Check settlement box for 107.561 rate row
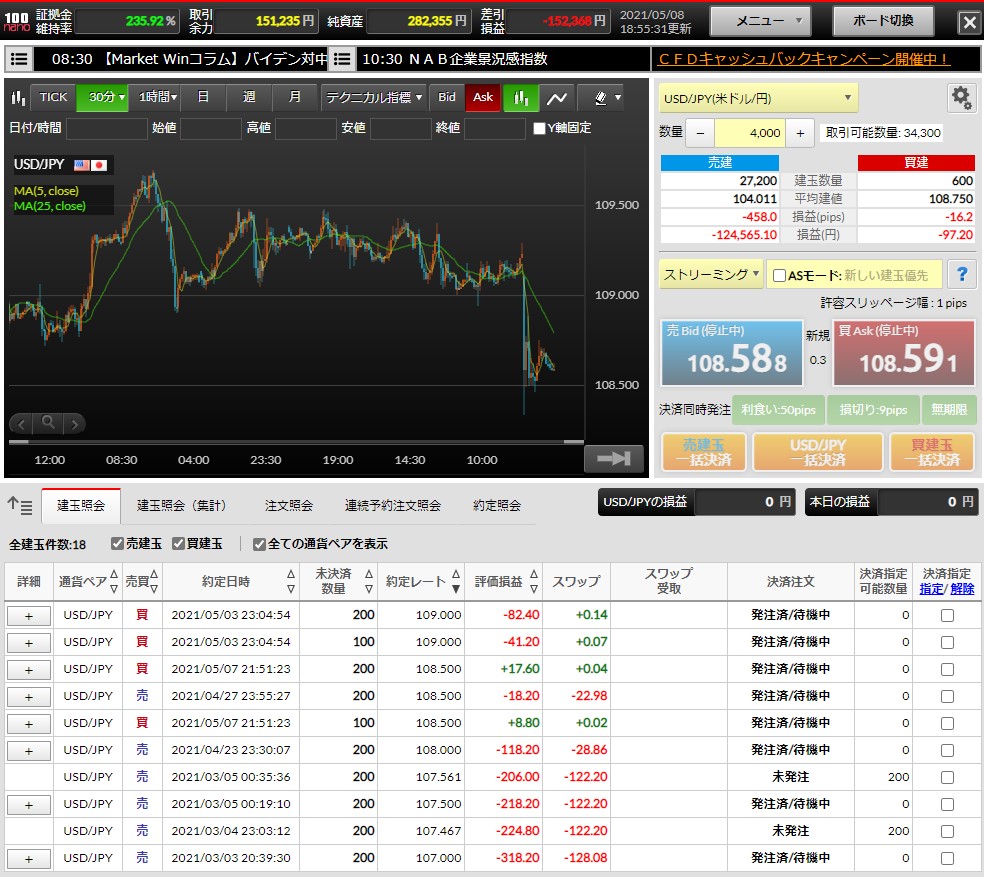The image size is (984, 877). click(x=947, y=777)
